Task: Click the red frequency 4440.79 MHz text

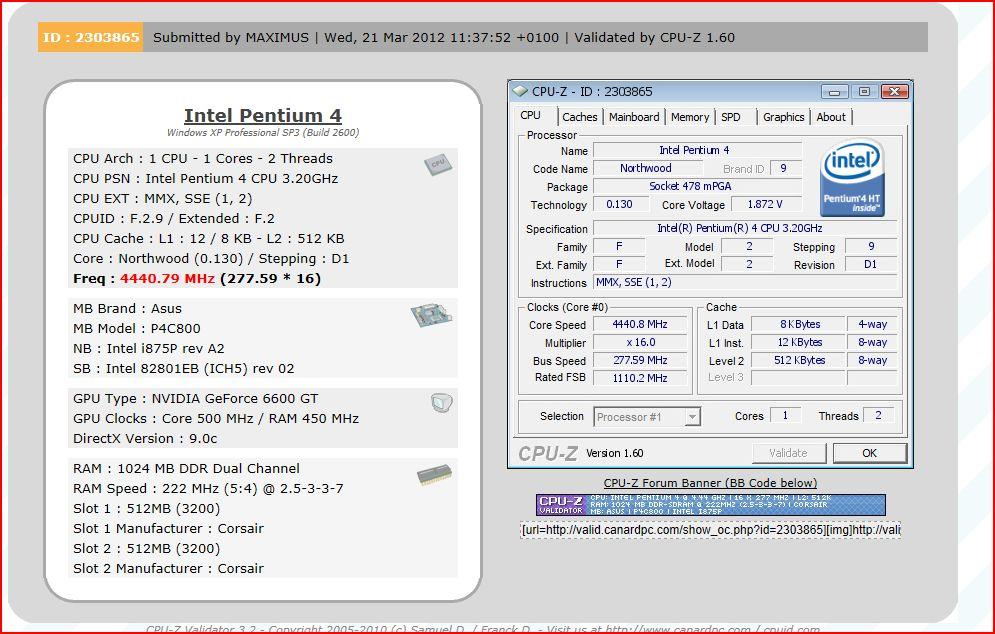Action: point(168,279)
